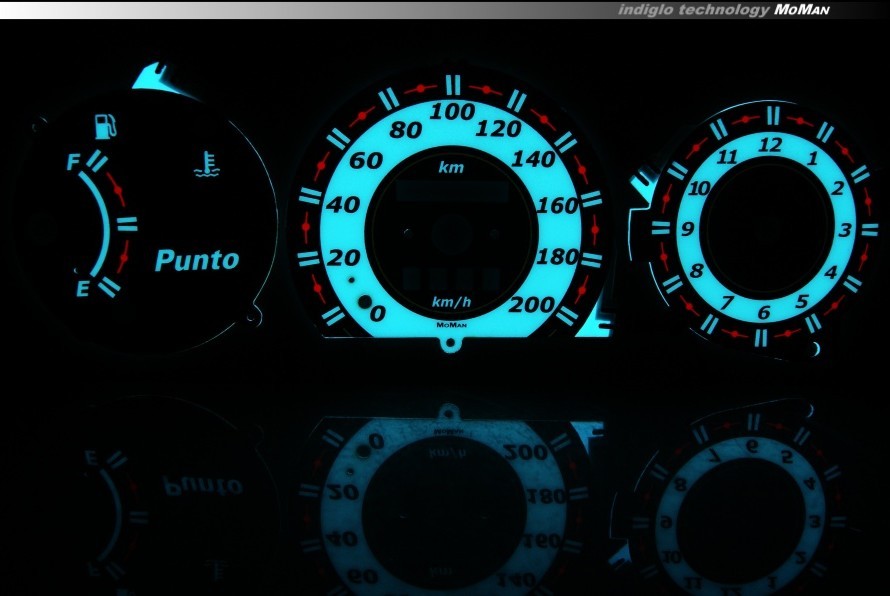890x596 pixels.
Task: Click the 160 mark on speedometer
Action: (x=558, y=206)
